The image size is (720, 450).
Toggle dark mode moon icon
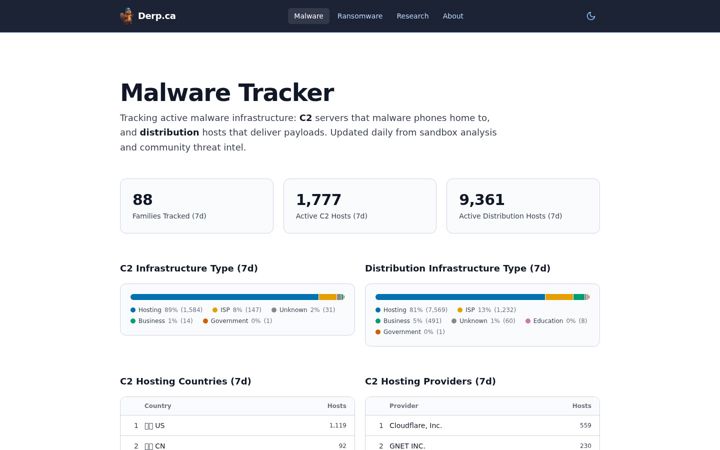click(x=591, y=16)
